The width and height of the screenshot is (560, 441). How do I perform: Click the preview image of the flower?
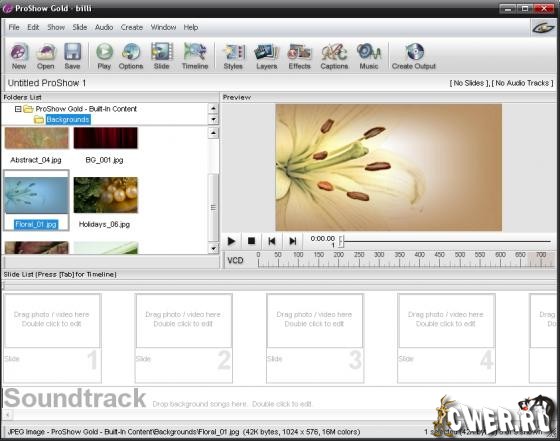tap(389, 167)
